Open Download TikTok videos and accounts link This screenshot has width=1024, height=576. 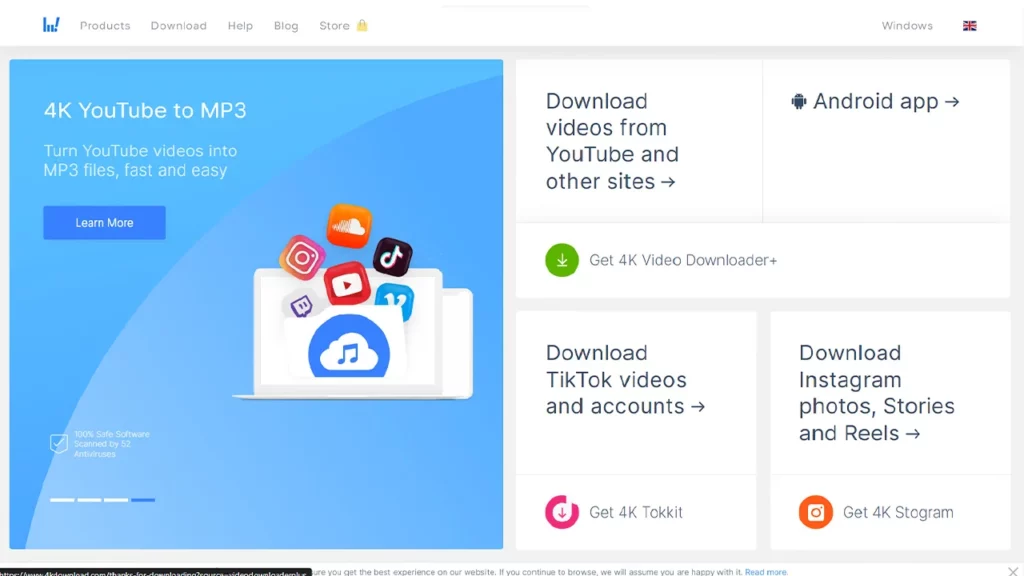pos(624,380)
